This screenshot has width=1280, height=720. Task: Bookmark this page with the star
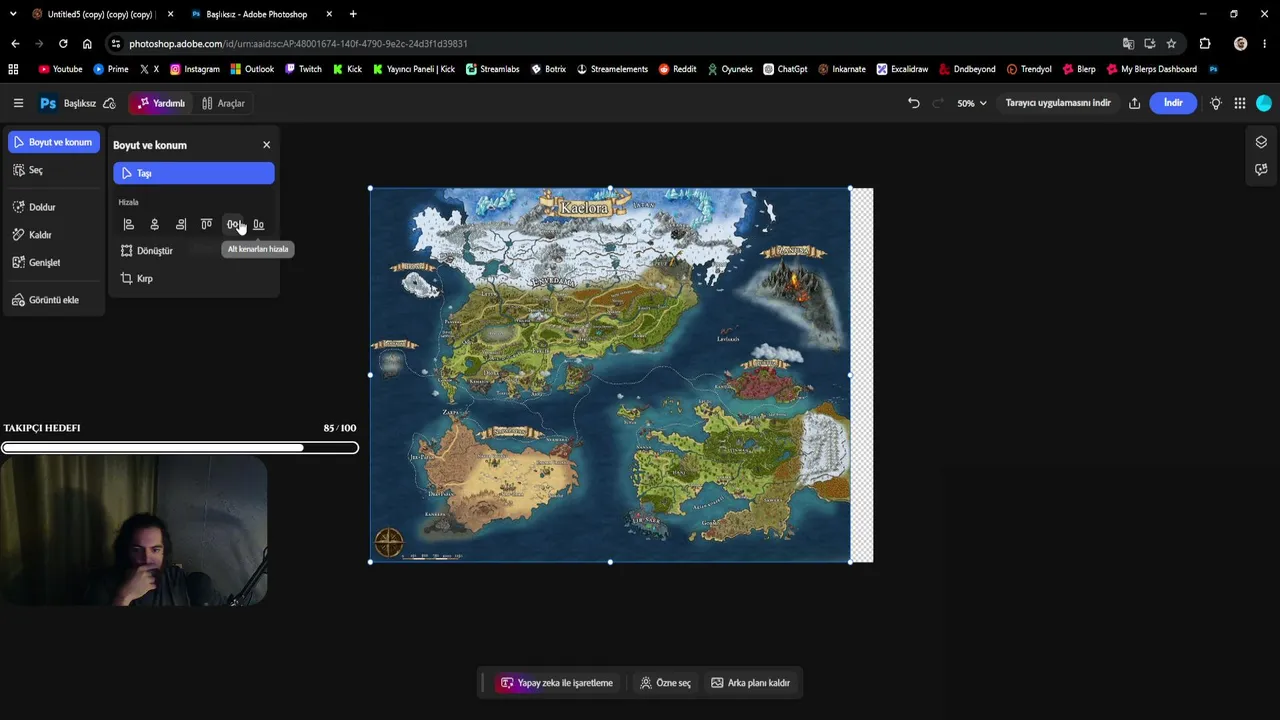point(1171,44)
